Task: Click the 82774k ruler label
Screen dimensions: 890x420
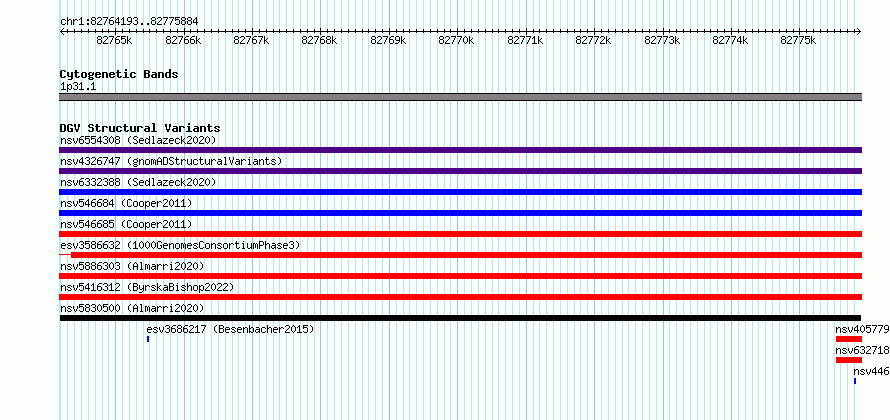Action: tap(730, 40)
